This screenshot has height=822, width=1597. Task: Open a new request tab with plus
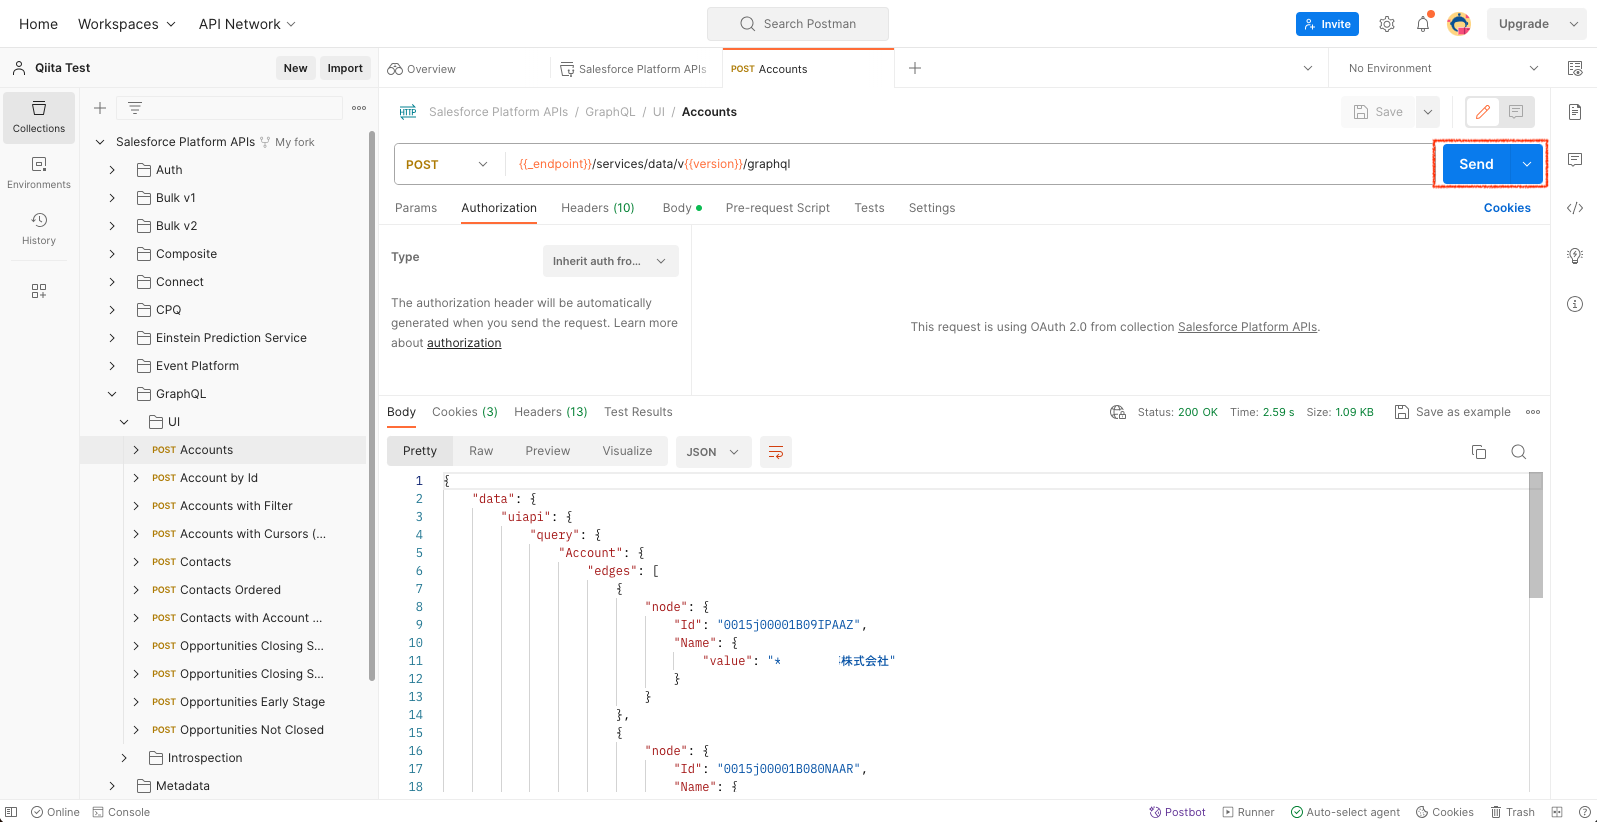(x=915, y=68)
